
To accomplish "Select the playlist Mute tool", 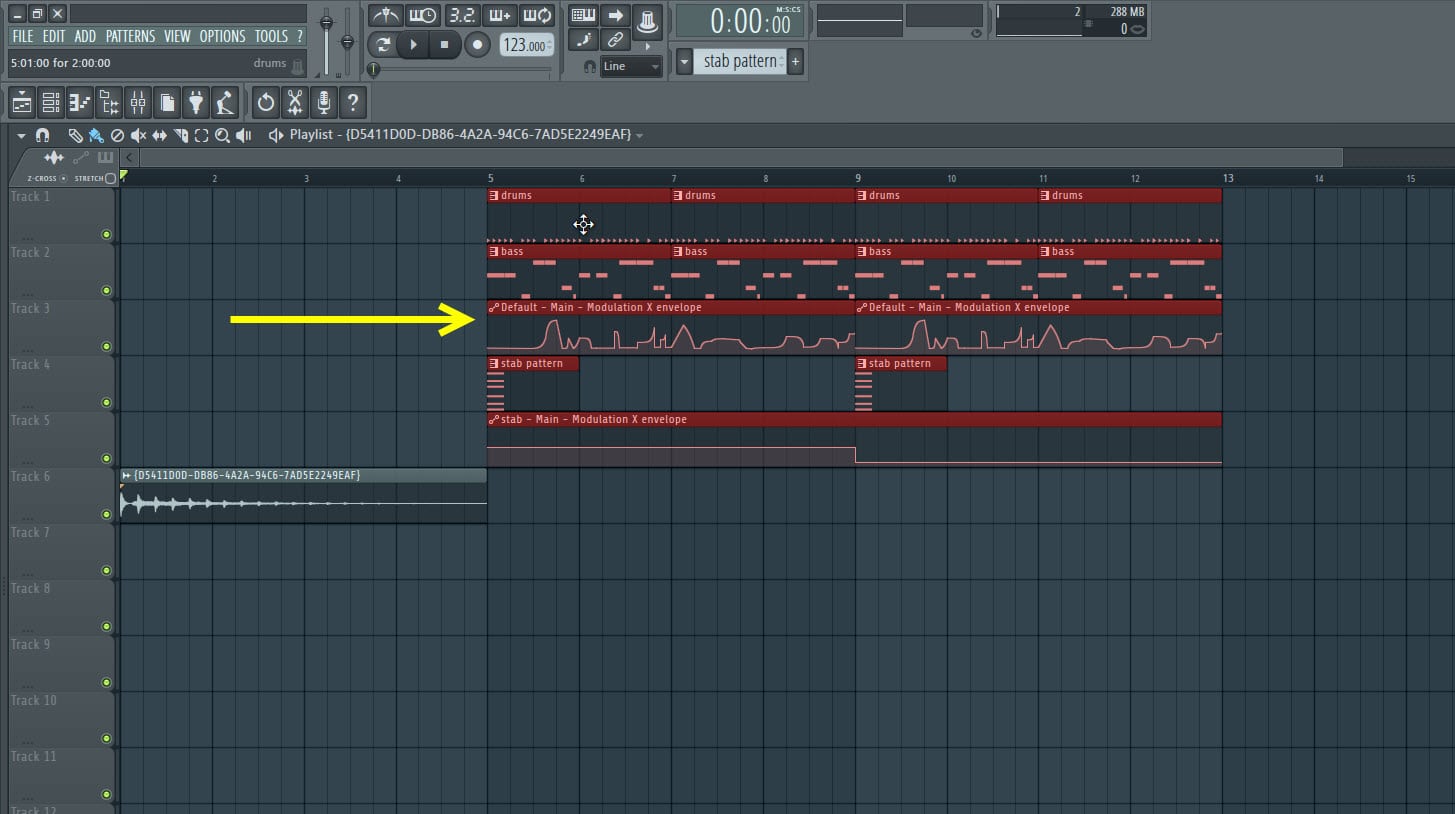I will [x=138, y=135].
